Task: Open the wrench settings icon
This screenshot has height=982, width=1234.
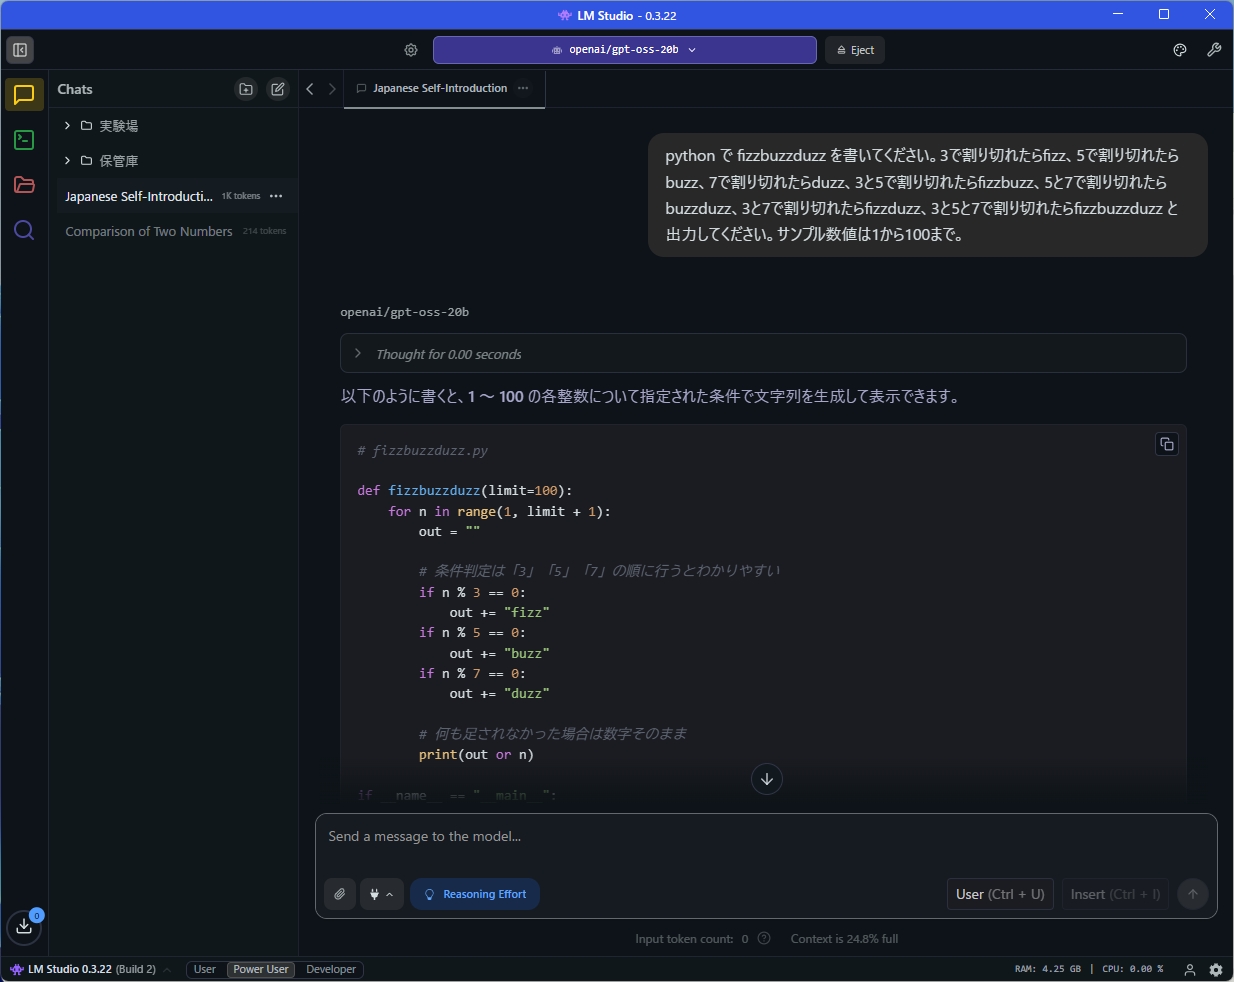Action: 1214,50
